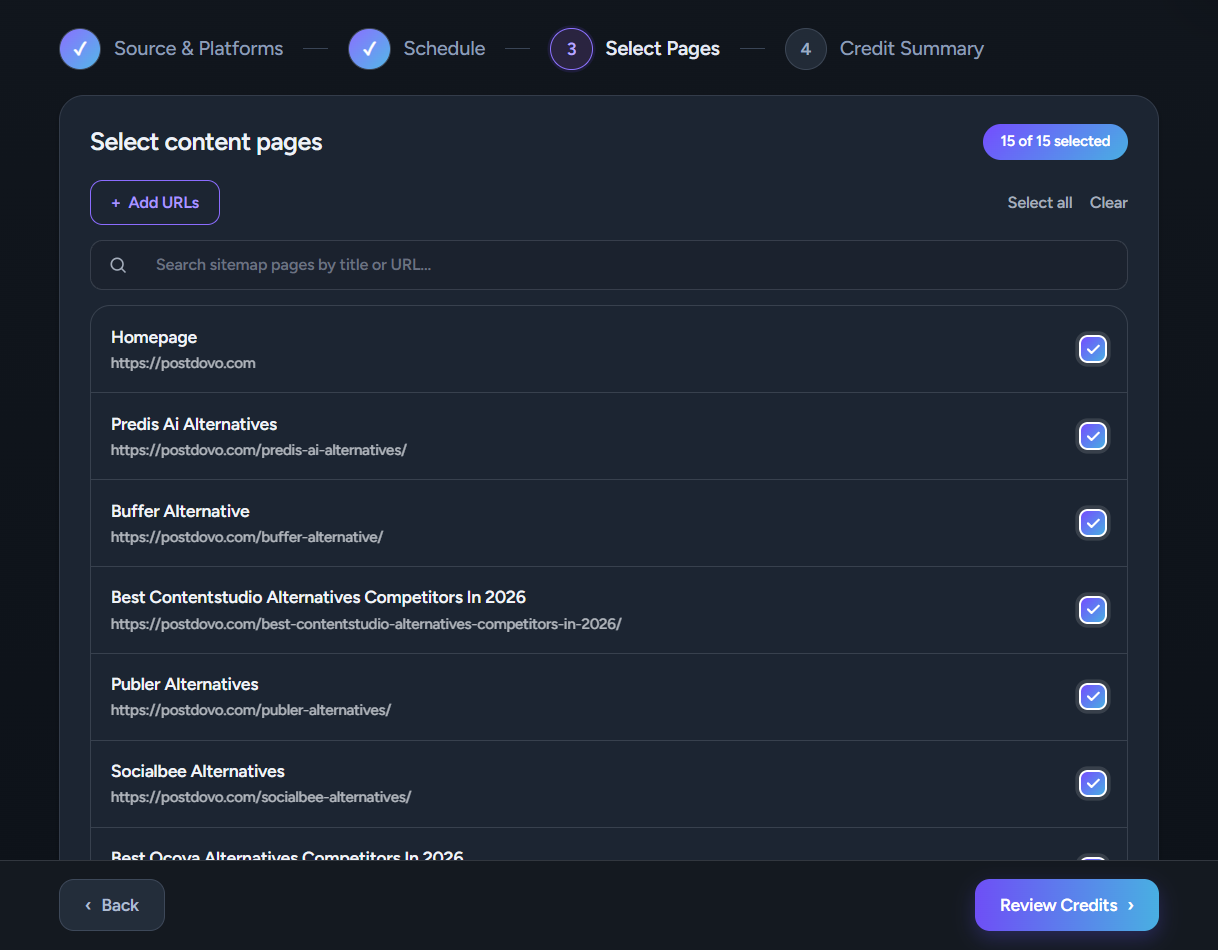Screen dimensions: 1218x950
Task: Clear all selected pages
Action: tap(1108, 203)
